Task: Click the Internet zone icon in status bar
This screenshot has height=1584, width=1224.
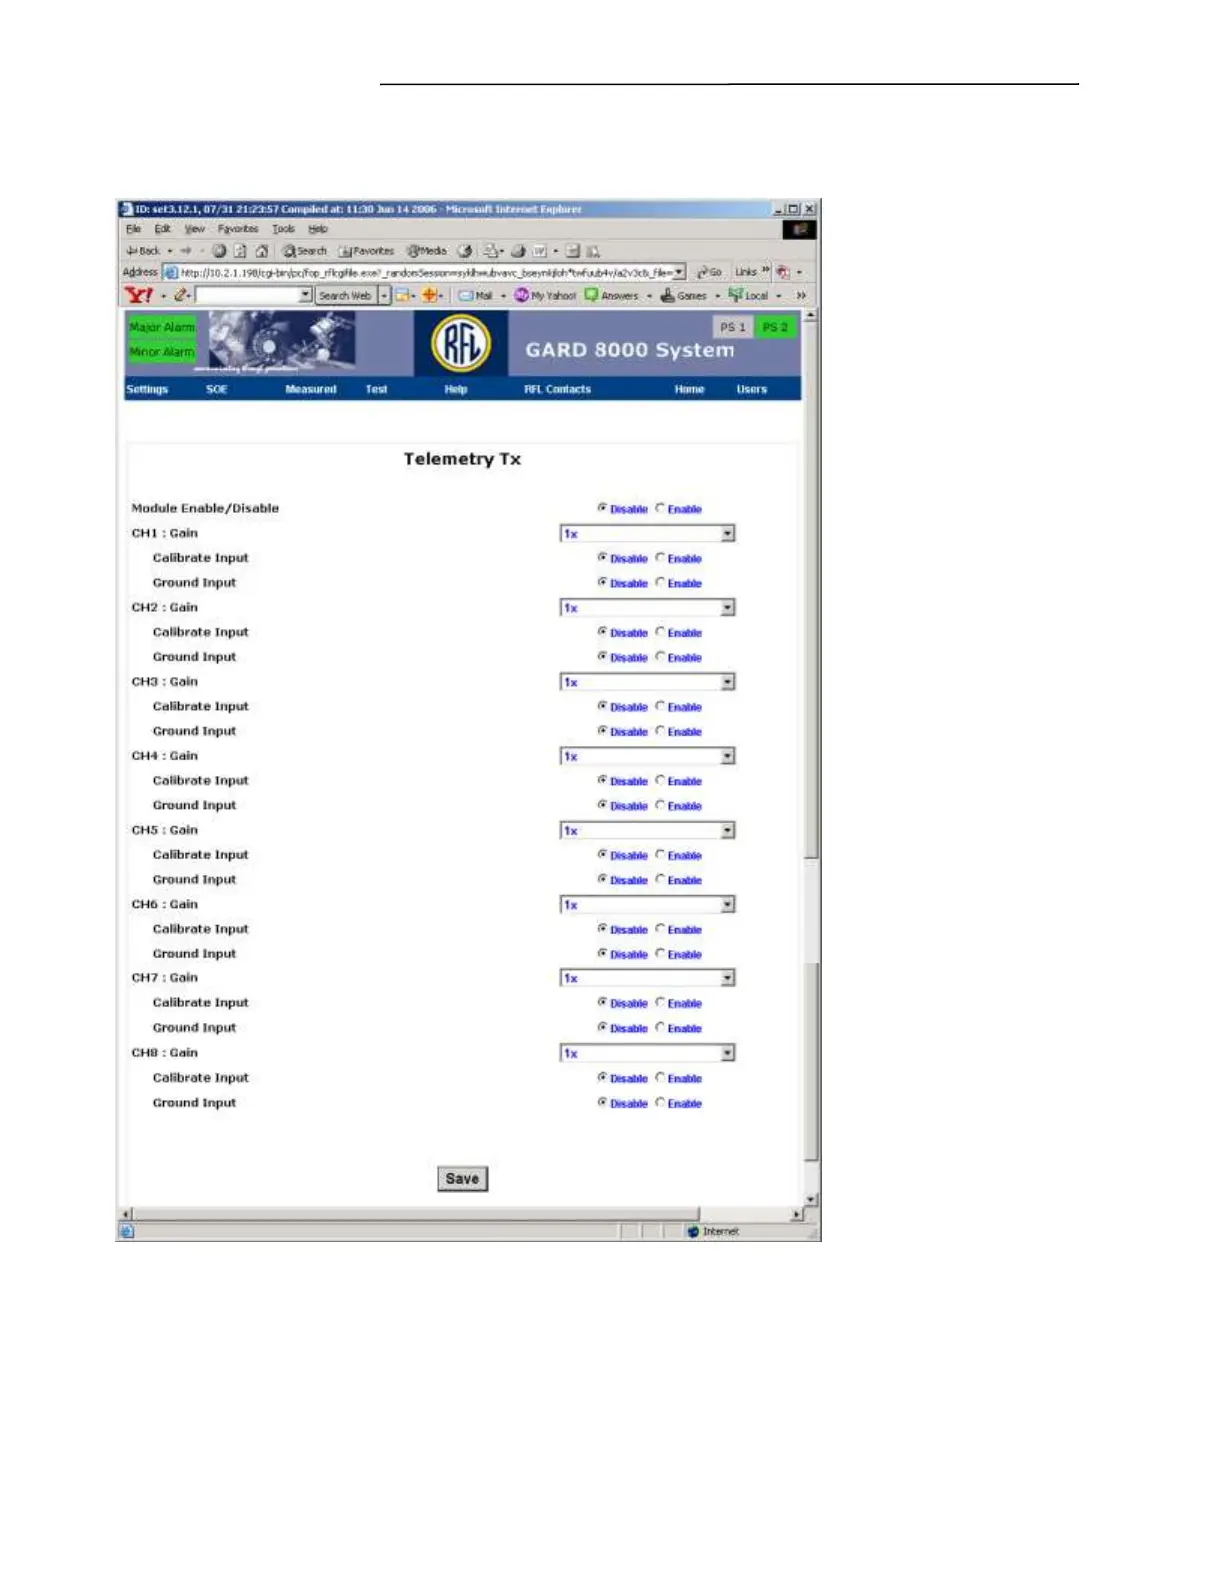Action: (x=693, y=1232)
